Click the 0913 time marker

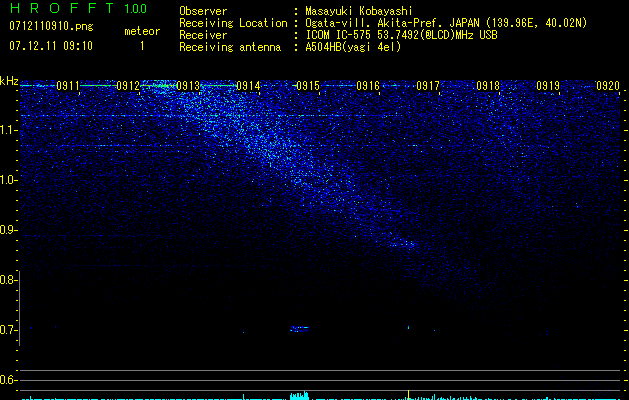pyautogui.click(x=188, y=86)
